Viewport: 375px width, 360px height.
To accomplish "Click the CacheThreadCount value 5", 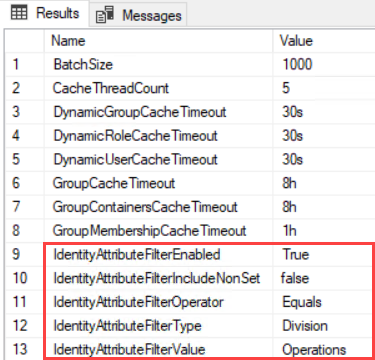I will point(324,88).
